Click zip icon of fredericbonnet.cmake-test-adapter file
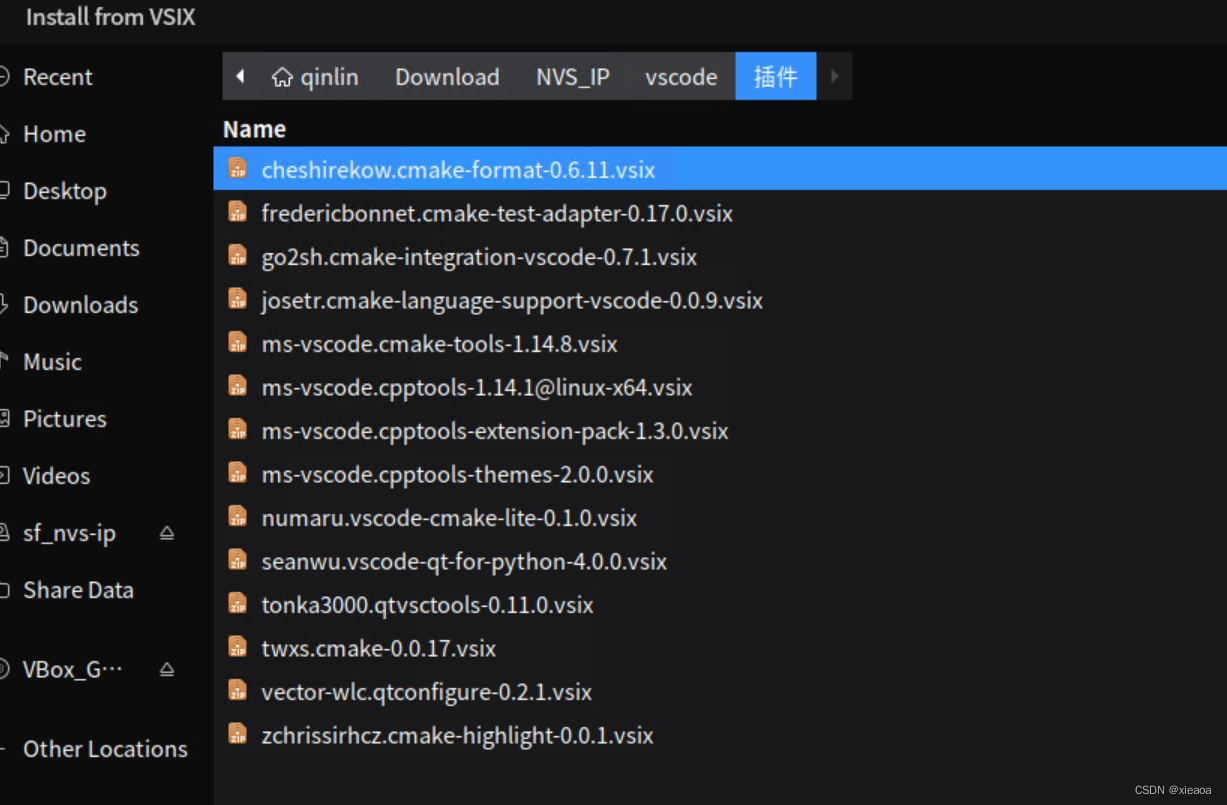 coord(237,212)
